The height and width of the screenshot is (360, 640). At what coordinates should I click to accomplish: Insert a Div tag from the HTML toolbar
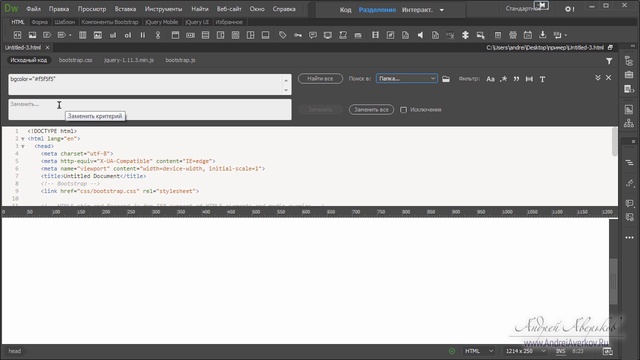click(x=17, y=36)
